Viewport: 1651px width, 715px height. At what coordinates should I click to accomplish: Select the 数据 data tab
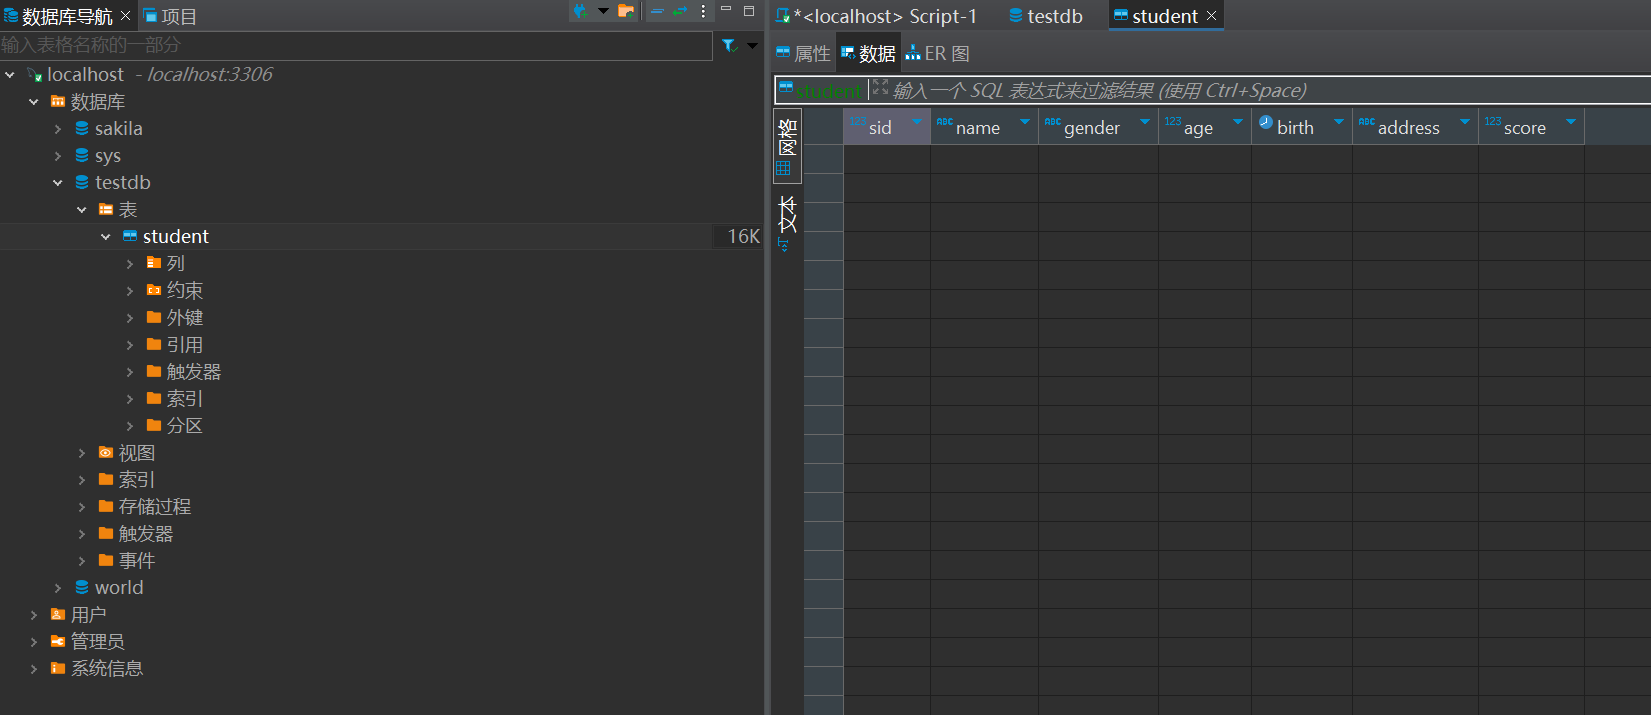[x=868, y=54]
